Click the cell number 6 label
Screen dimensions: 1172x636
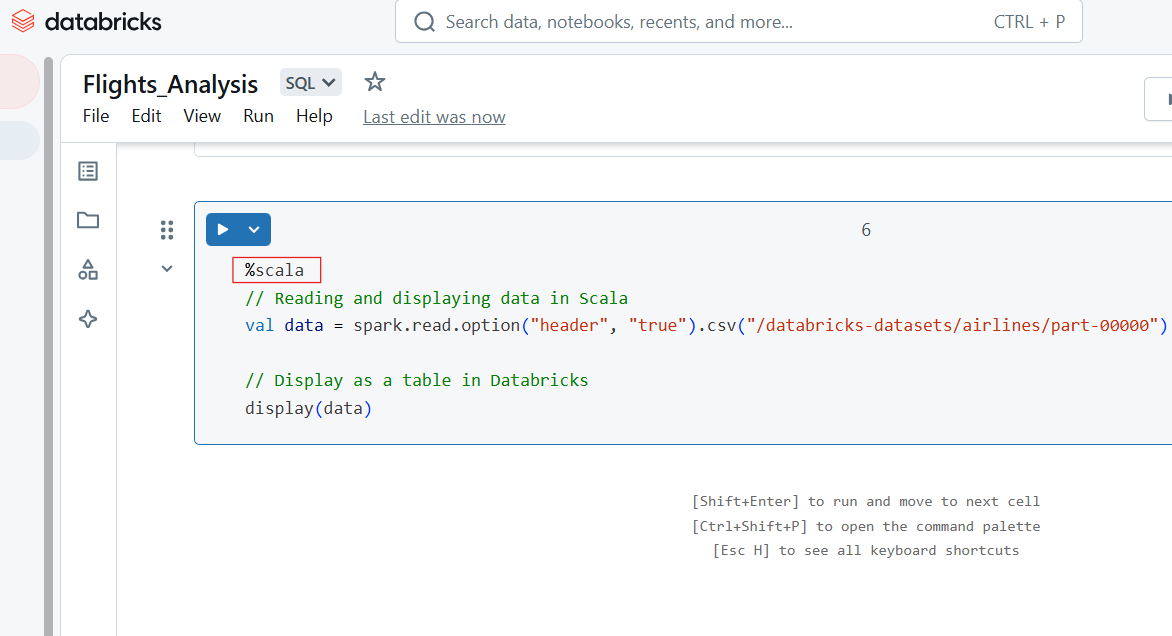(x=866, y=230)
